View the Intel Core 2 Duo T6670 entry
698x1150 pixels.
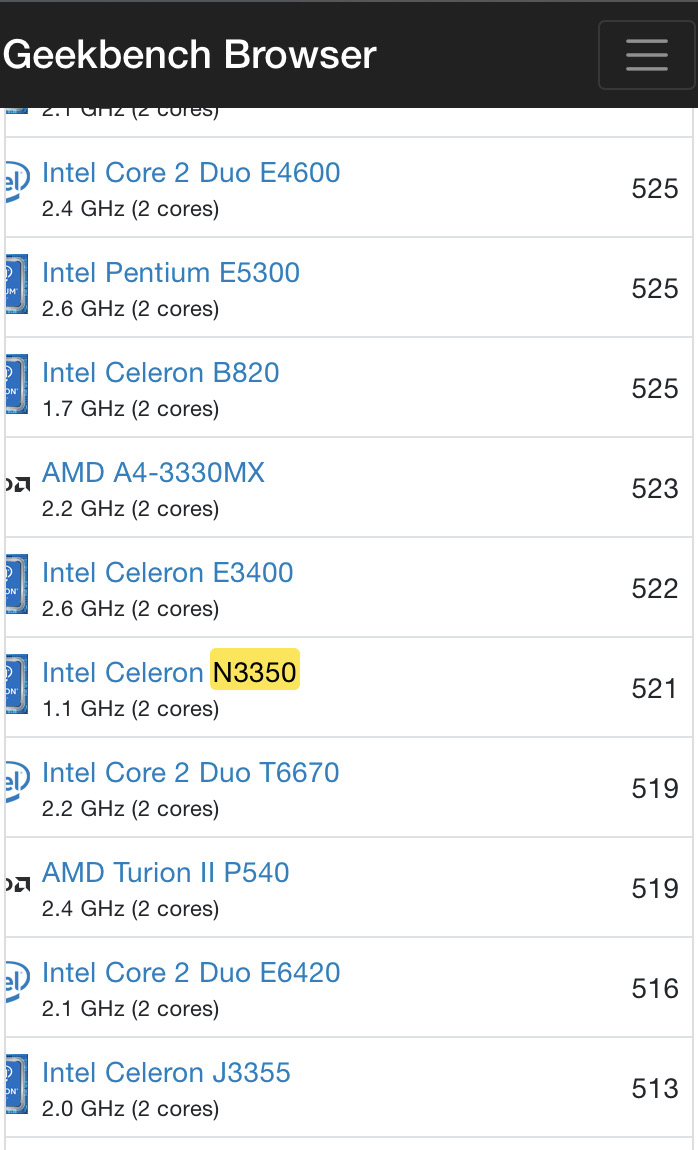point(191,773)
